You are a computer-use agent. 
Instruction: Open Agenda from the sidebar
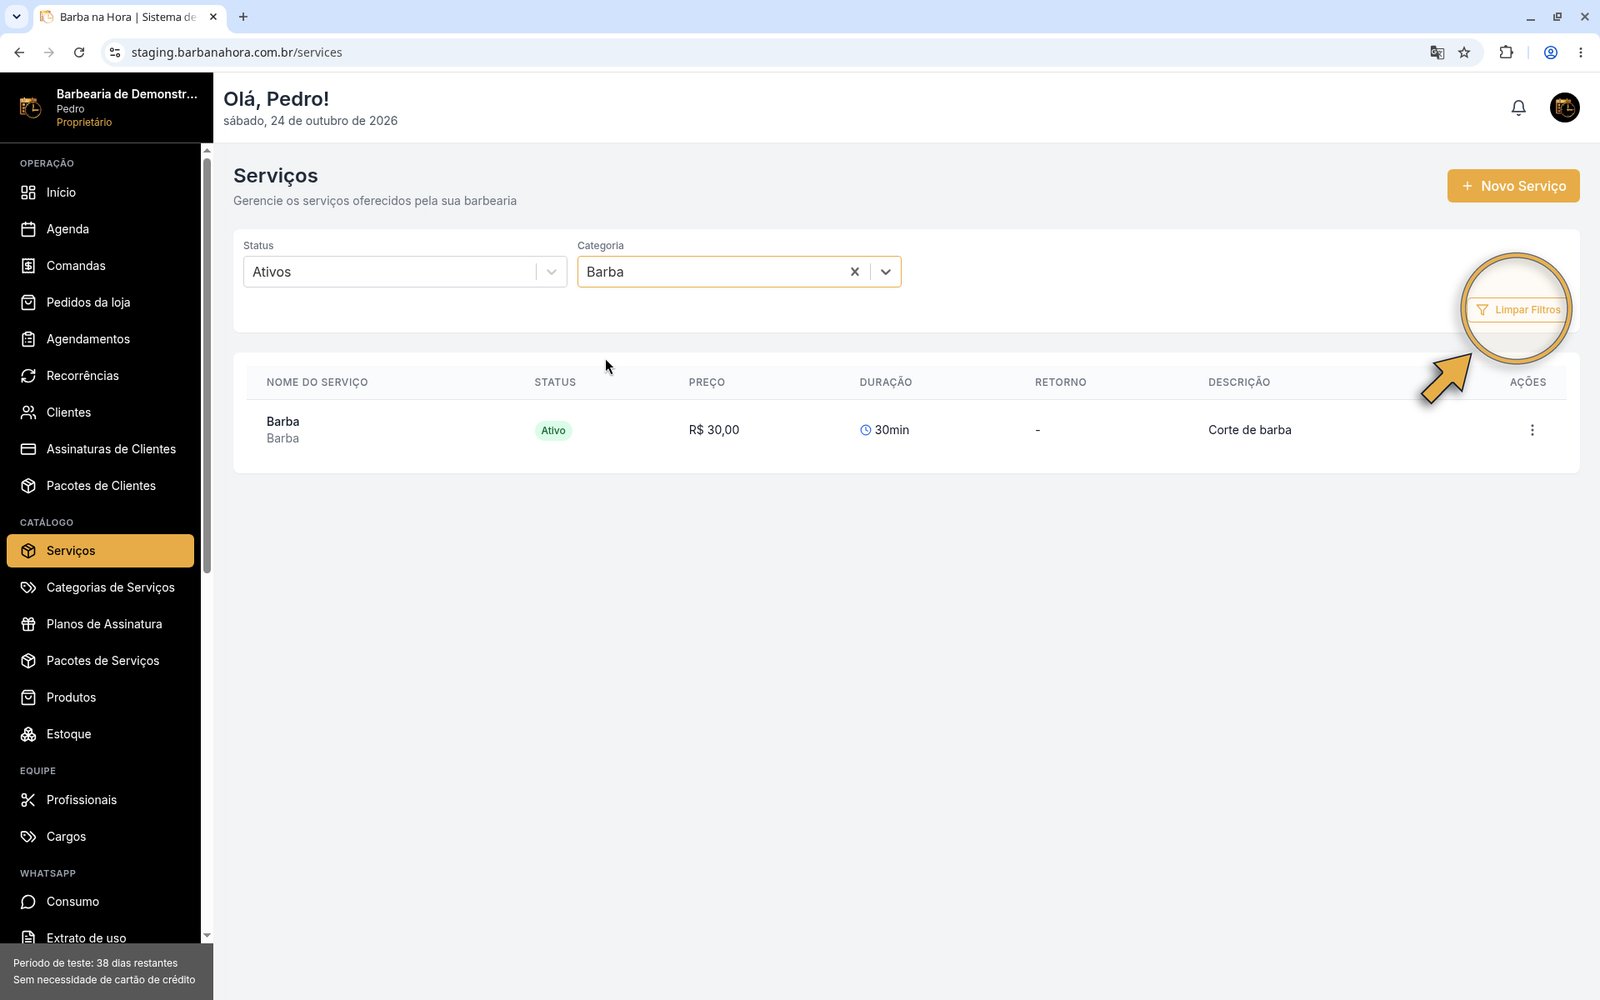pyautogui.click(x=100, y=229)
